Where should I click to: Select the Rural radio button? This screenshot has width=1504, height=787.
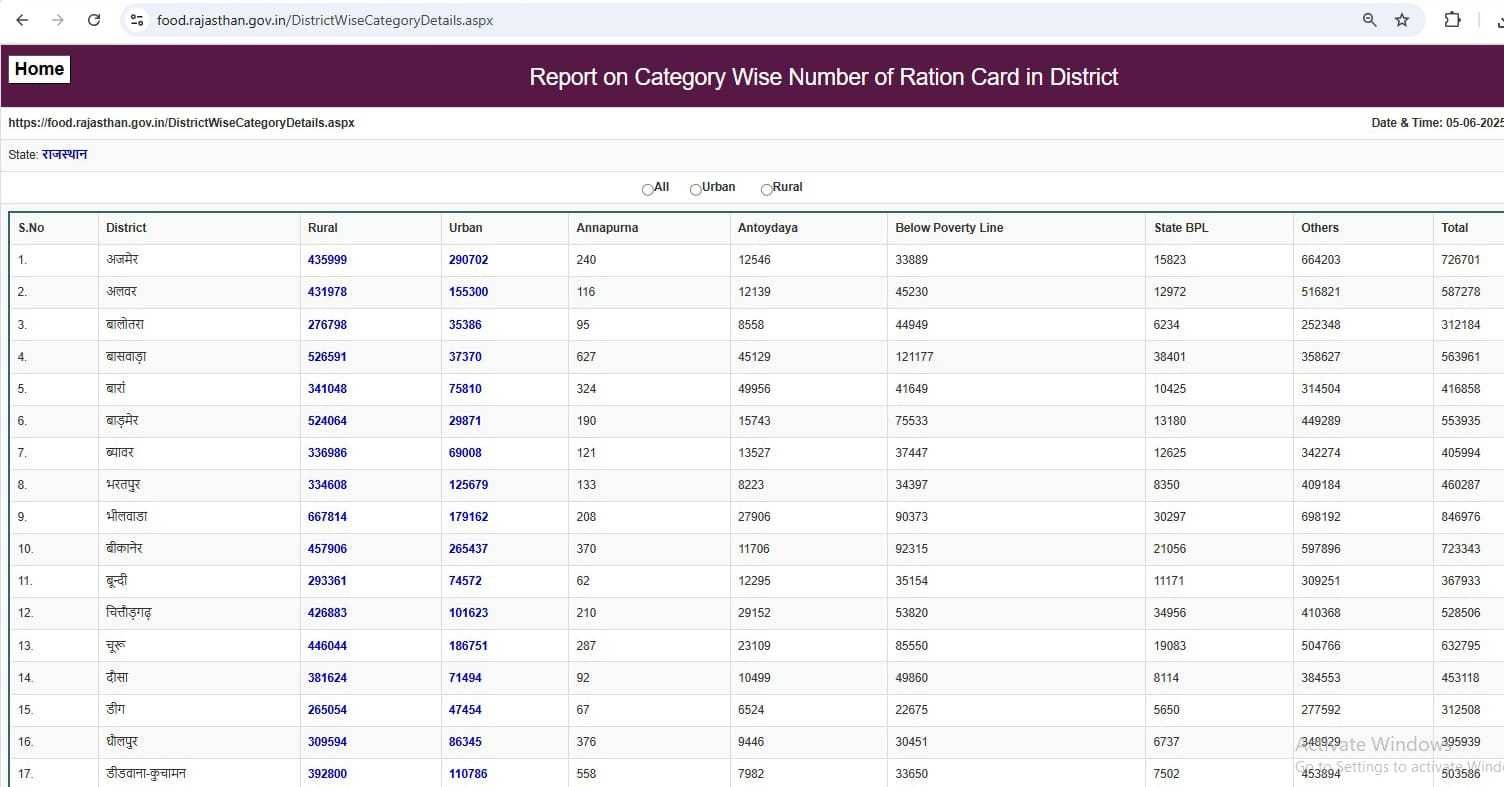click(767, 189)
